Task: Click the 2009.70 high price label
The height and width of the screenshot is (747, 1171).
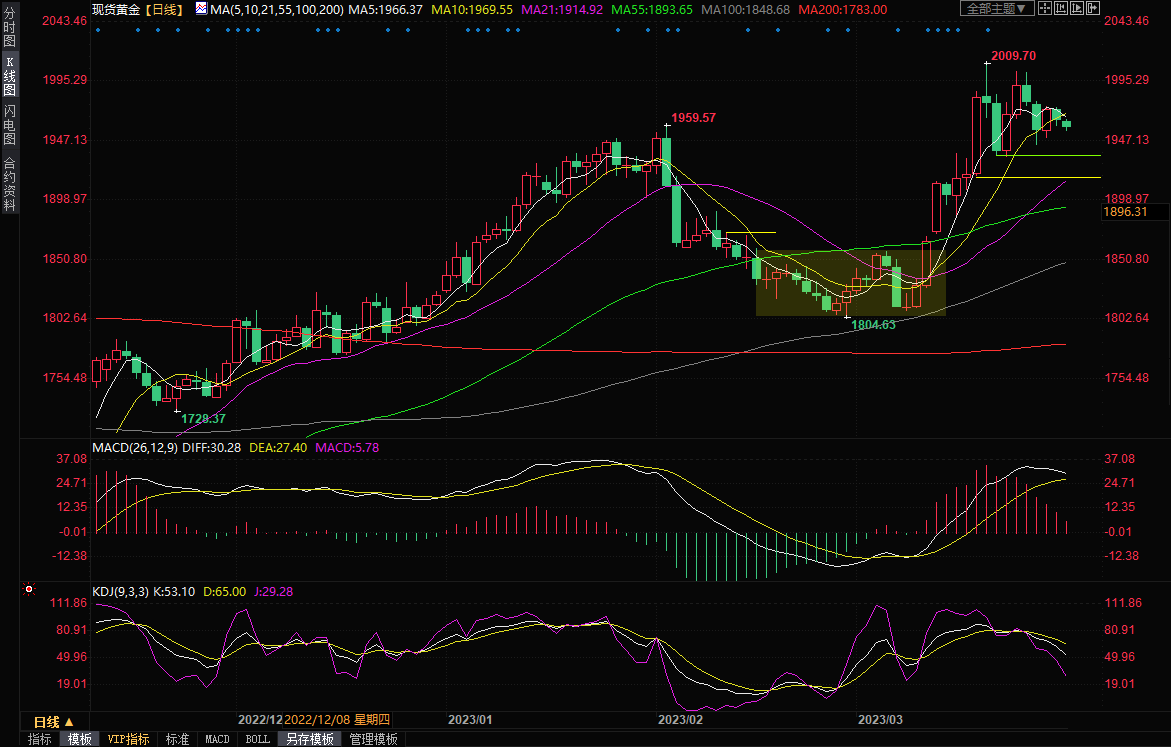Action: [x=1013, y=56]
